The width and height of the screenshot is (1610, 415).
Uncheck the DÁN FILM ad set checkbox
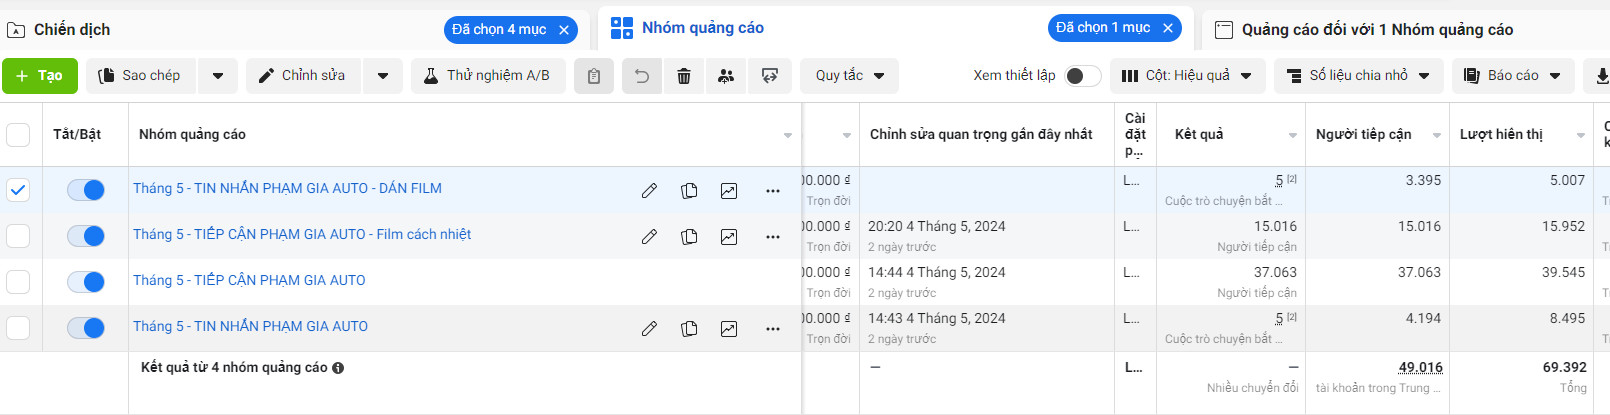(x=18, y=190)
